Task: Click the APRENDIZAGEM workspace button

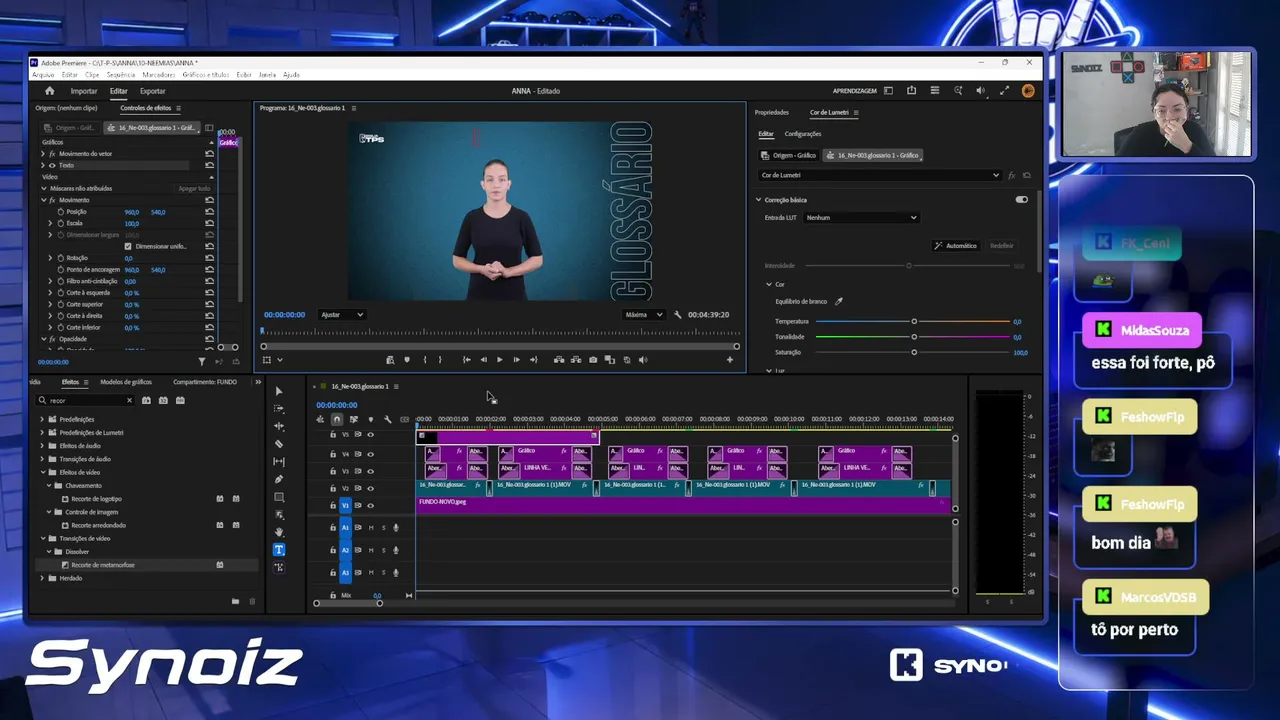Action: 855,91
